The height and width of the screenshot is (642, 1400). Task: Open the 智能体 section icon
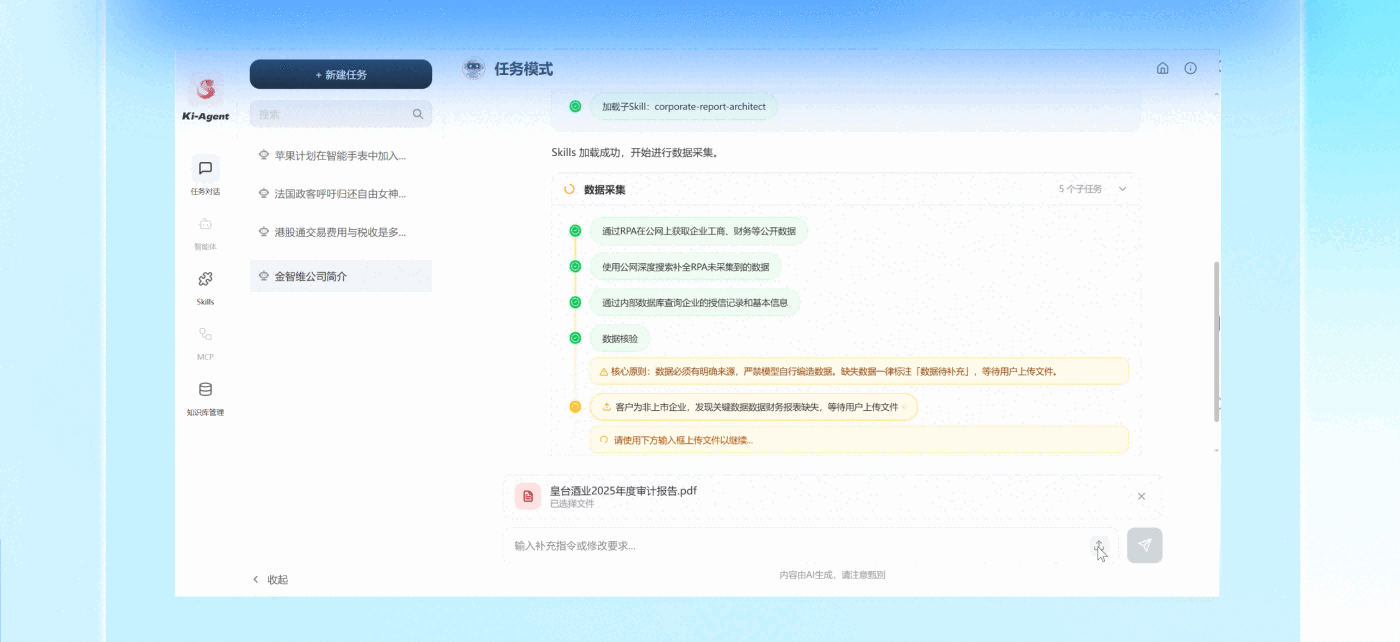(x=205, y=224)
